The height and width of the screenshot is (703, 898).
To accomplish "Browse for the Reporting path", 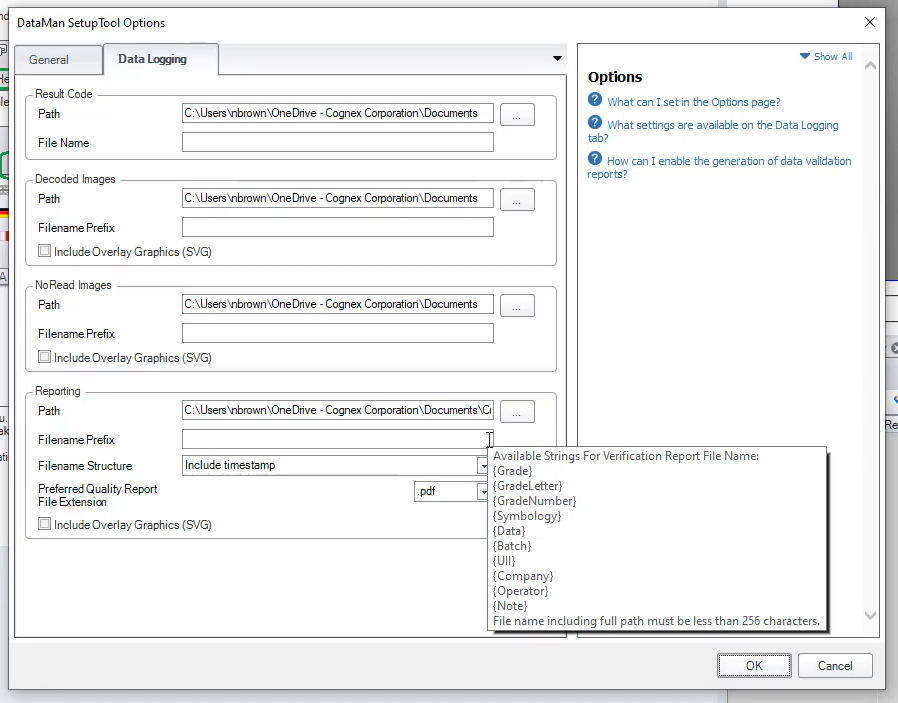I will tap(517, 412).
